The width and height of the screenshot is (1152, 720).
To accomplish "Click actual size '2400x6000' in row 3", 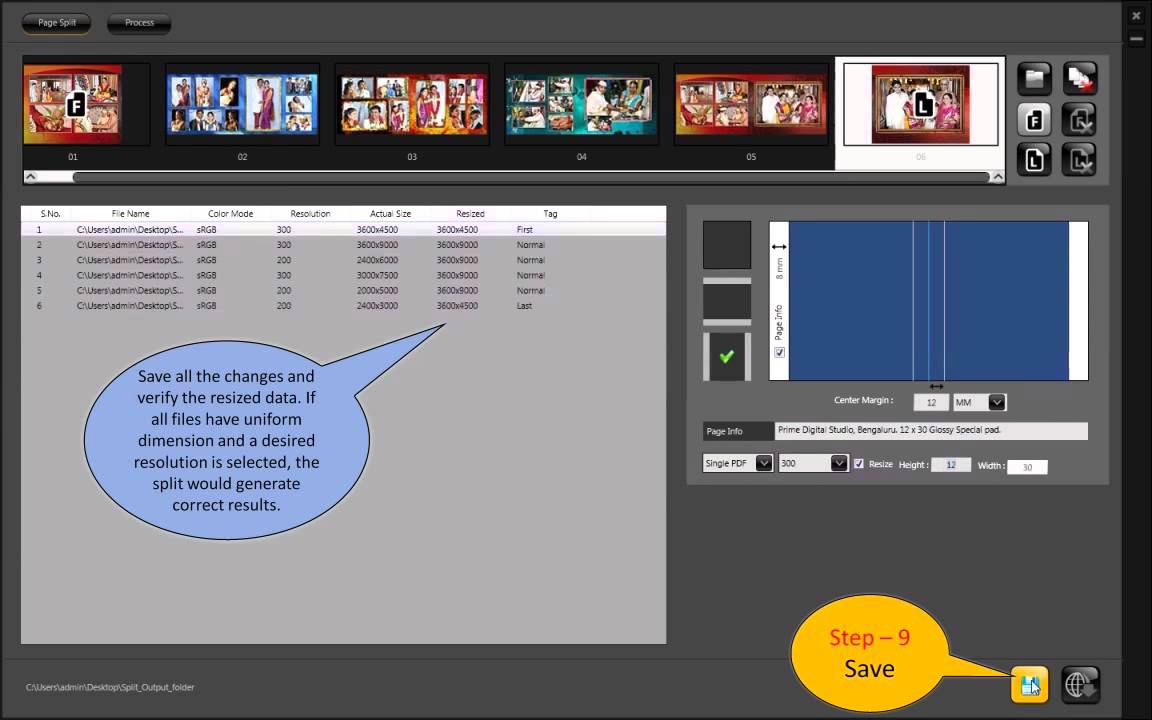I will (377, 260).
